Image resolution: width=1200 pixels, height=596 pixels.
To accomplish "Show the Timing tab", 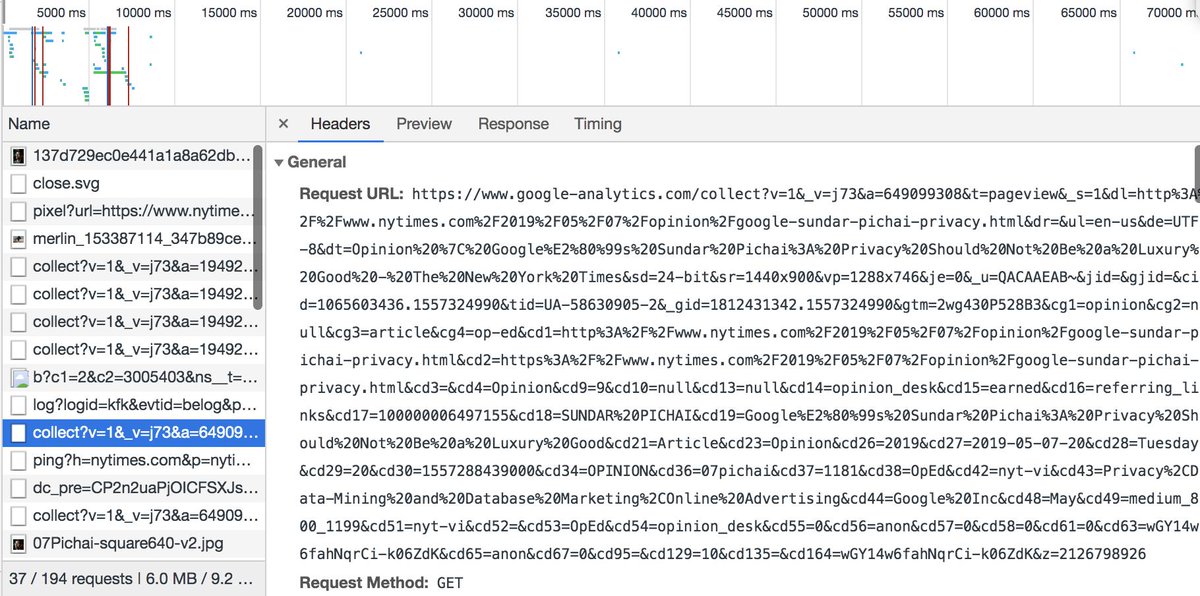I will [598, 124].
